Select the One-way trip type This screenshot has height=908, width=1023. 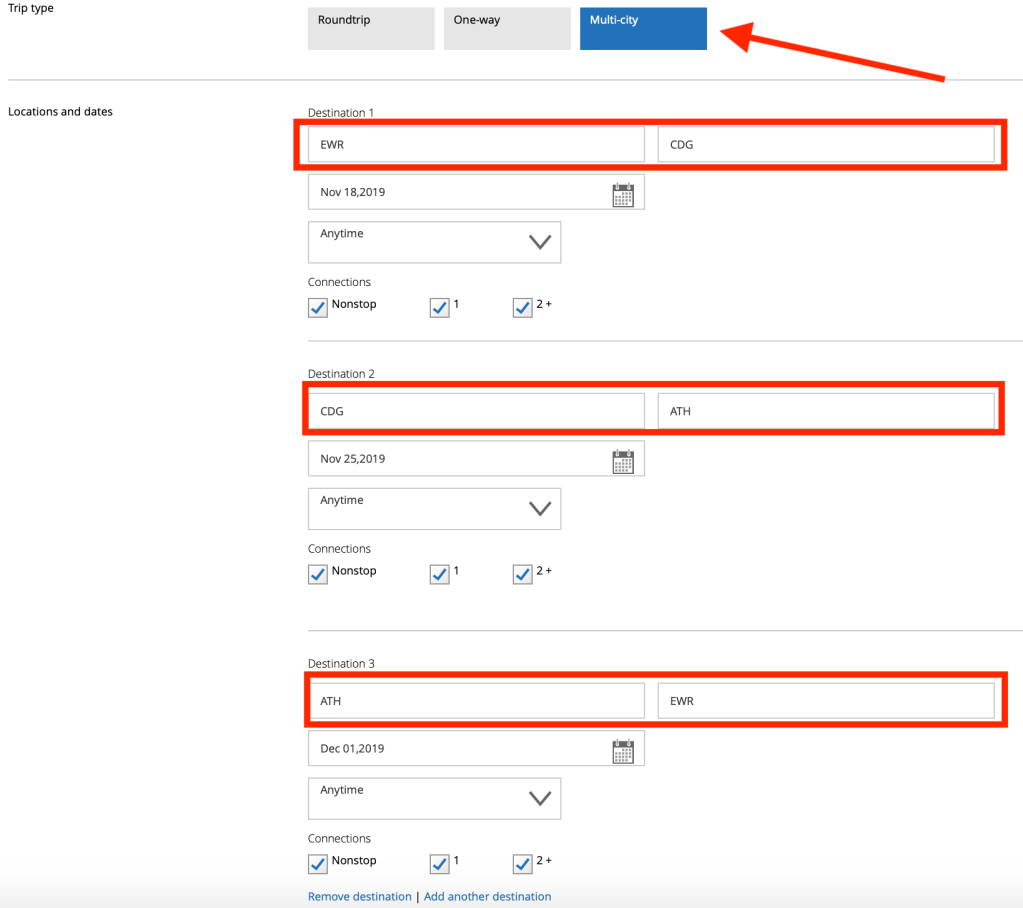coord(507,29)
